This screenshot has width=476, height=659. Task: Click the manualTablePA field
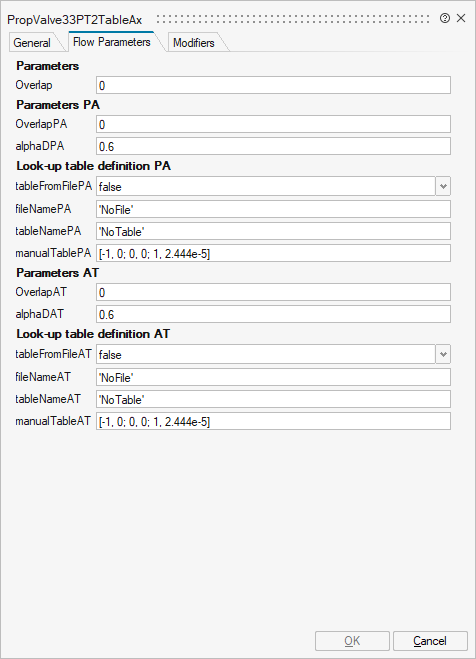274,253
